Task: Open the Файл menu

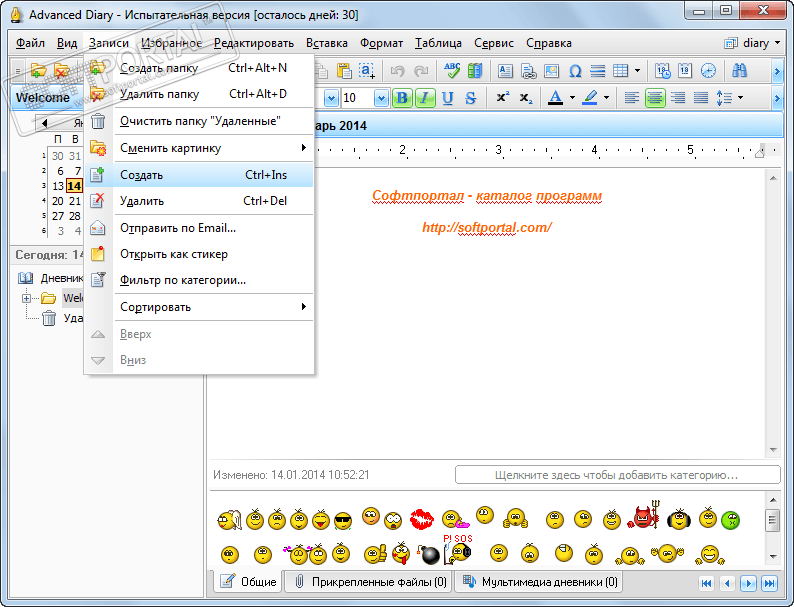Action: (30, 43)
